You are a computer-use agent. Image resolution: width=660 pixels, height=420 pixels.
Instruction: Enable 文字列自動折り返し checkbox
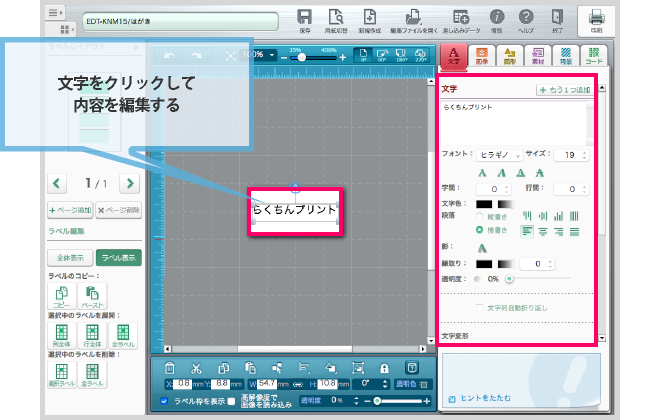click(480, 307)
